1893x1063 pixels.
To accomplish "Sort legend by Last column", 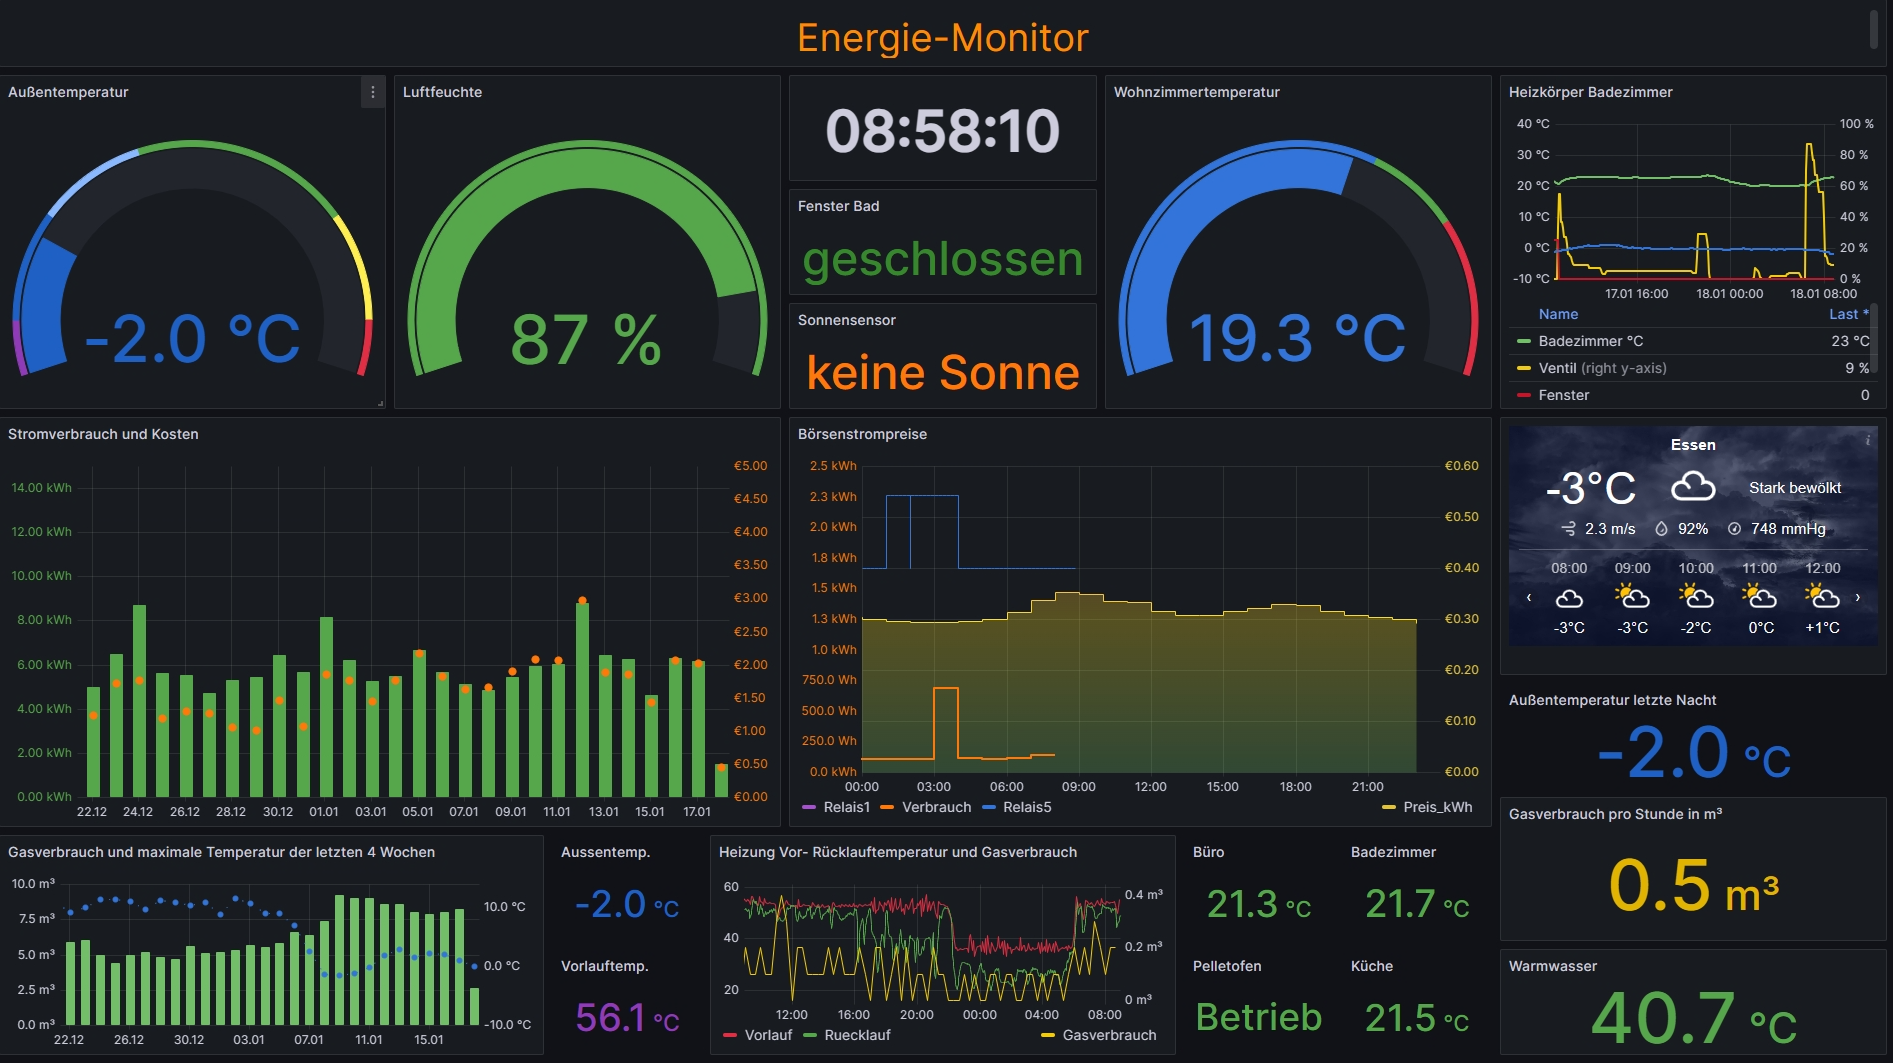I will click(x=1843, y=314).
